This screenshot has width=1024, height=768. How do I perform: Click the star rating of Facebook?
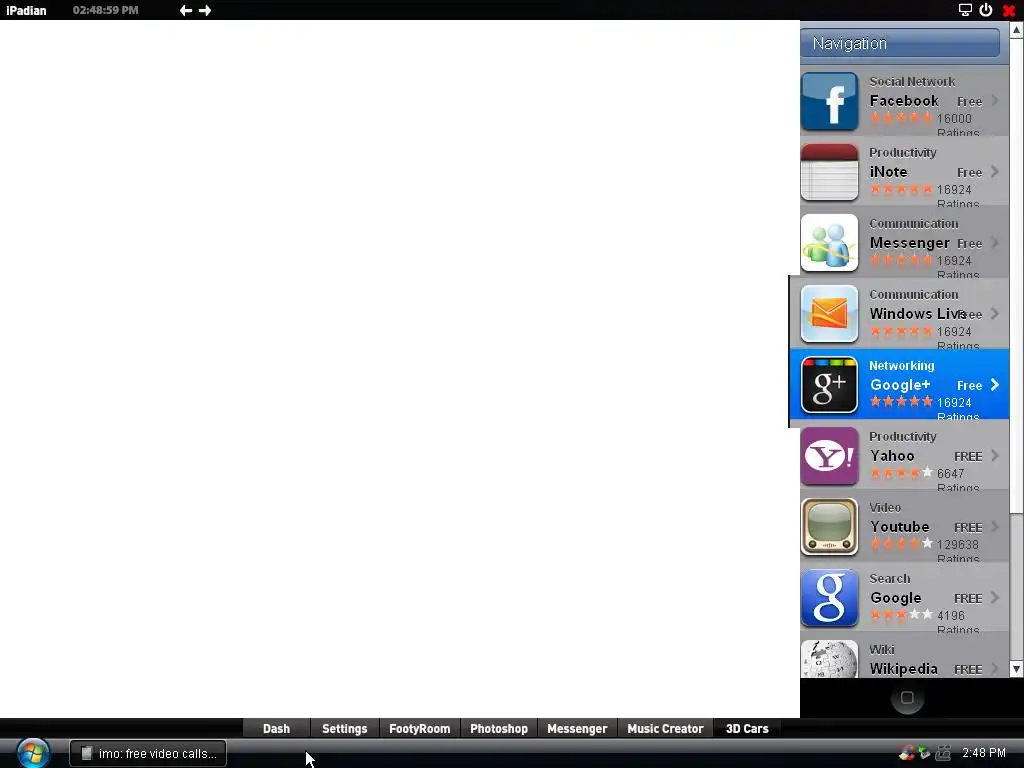[901, 118]
